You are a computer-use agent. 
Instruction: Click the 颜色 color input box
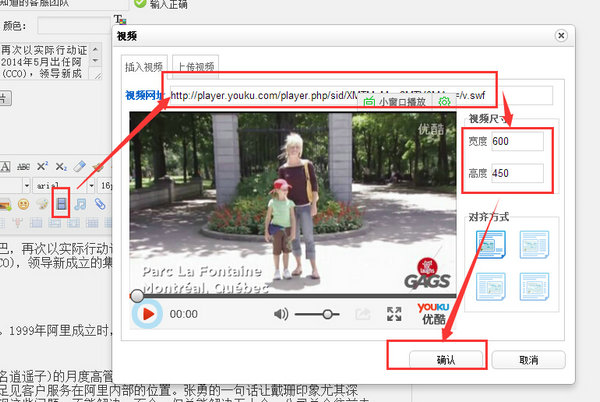[x=74, y=26]
